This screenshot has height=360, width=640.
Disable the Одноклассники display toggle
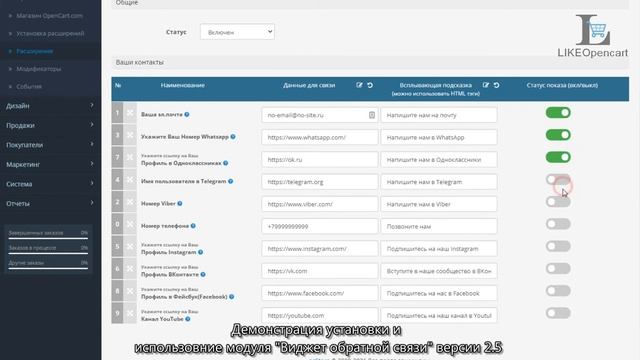tap(558, 157)
